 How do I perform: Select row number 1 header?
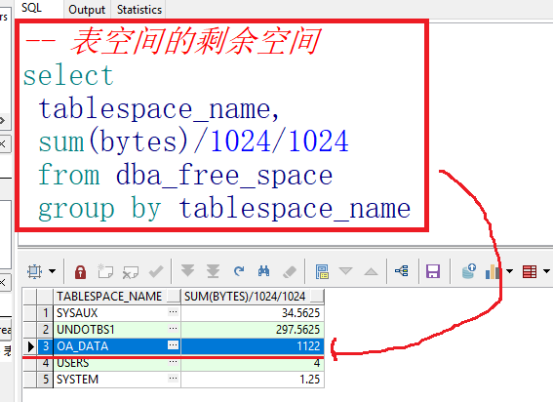click(x=45, y=313)
